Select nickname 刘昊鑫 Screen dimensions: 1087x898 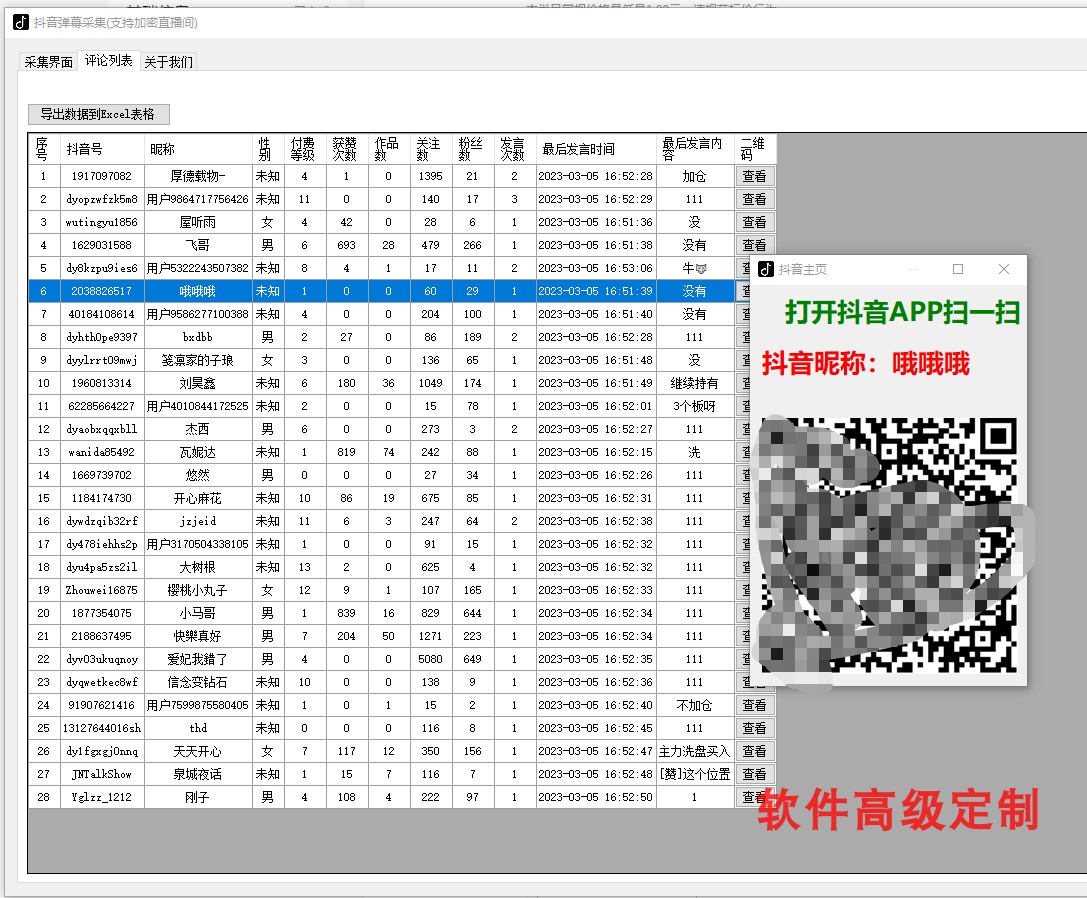[x=198, y=383]
